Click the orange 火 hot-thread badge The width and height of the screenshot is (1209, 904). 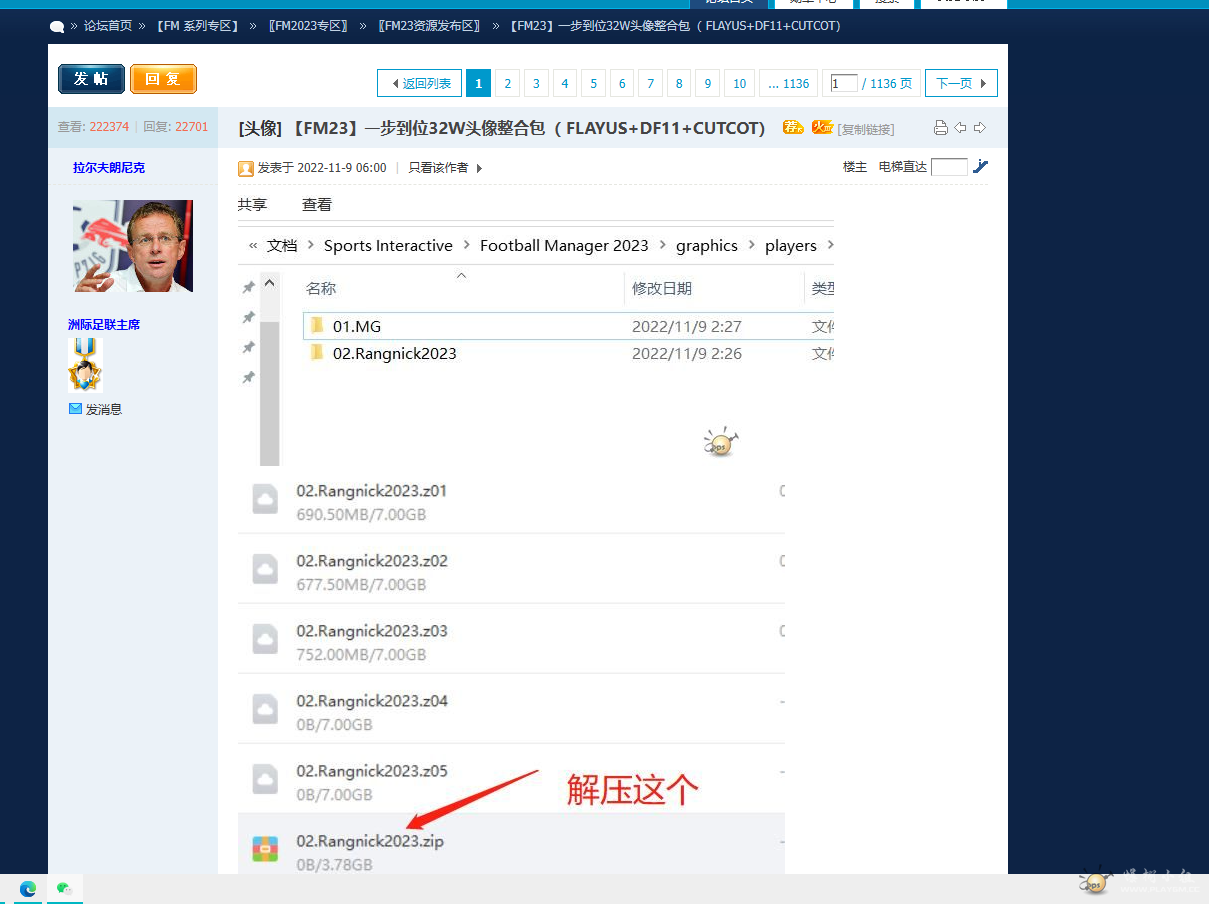click(822, 127)
